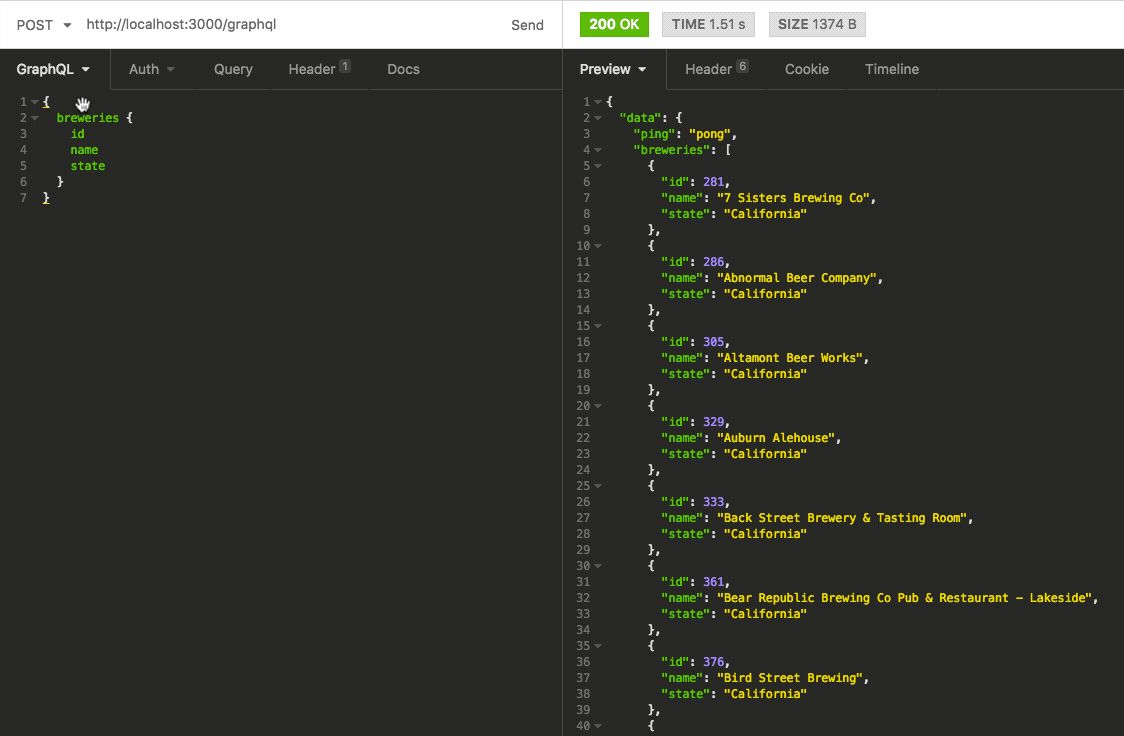Click the id value 333
This screenshot has width=1124, height=736.
(x=713, y=502)
